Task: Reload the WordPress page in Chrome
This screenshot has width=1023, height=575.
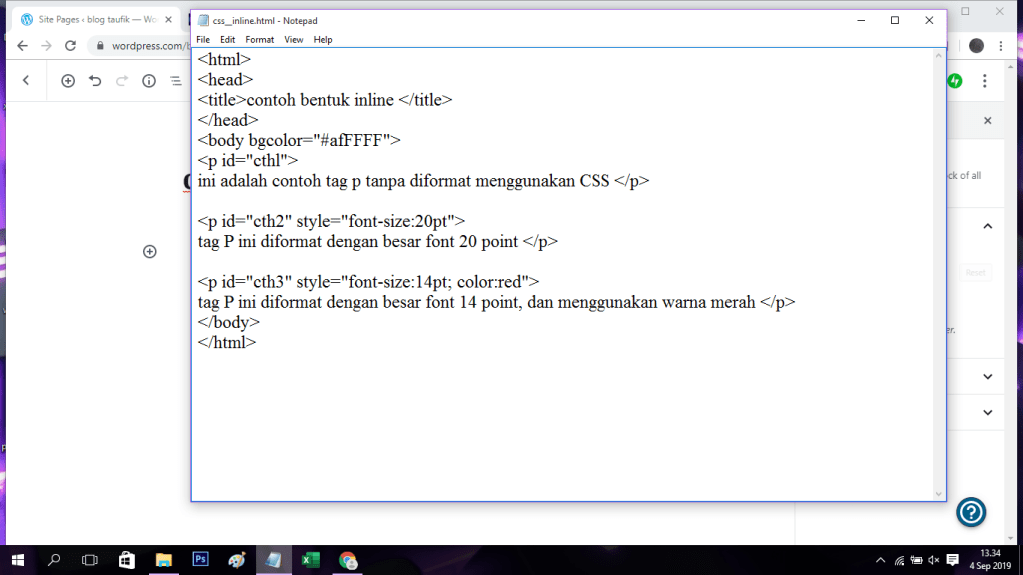Action: [70, 46]
